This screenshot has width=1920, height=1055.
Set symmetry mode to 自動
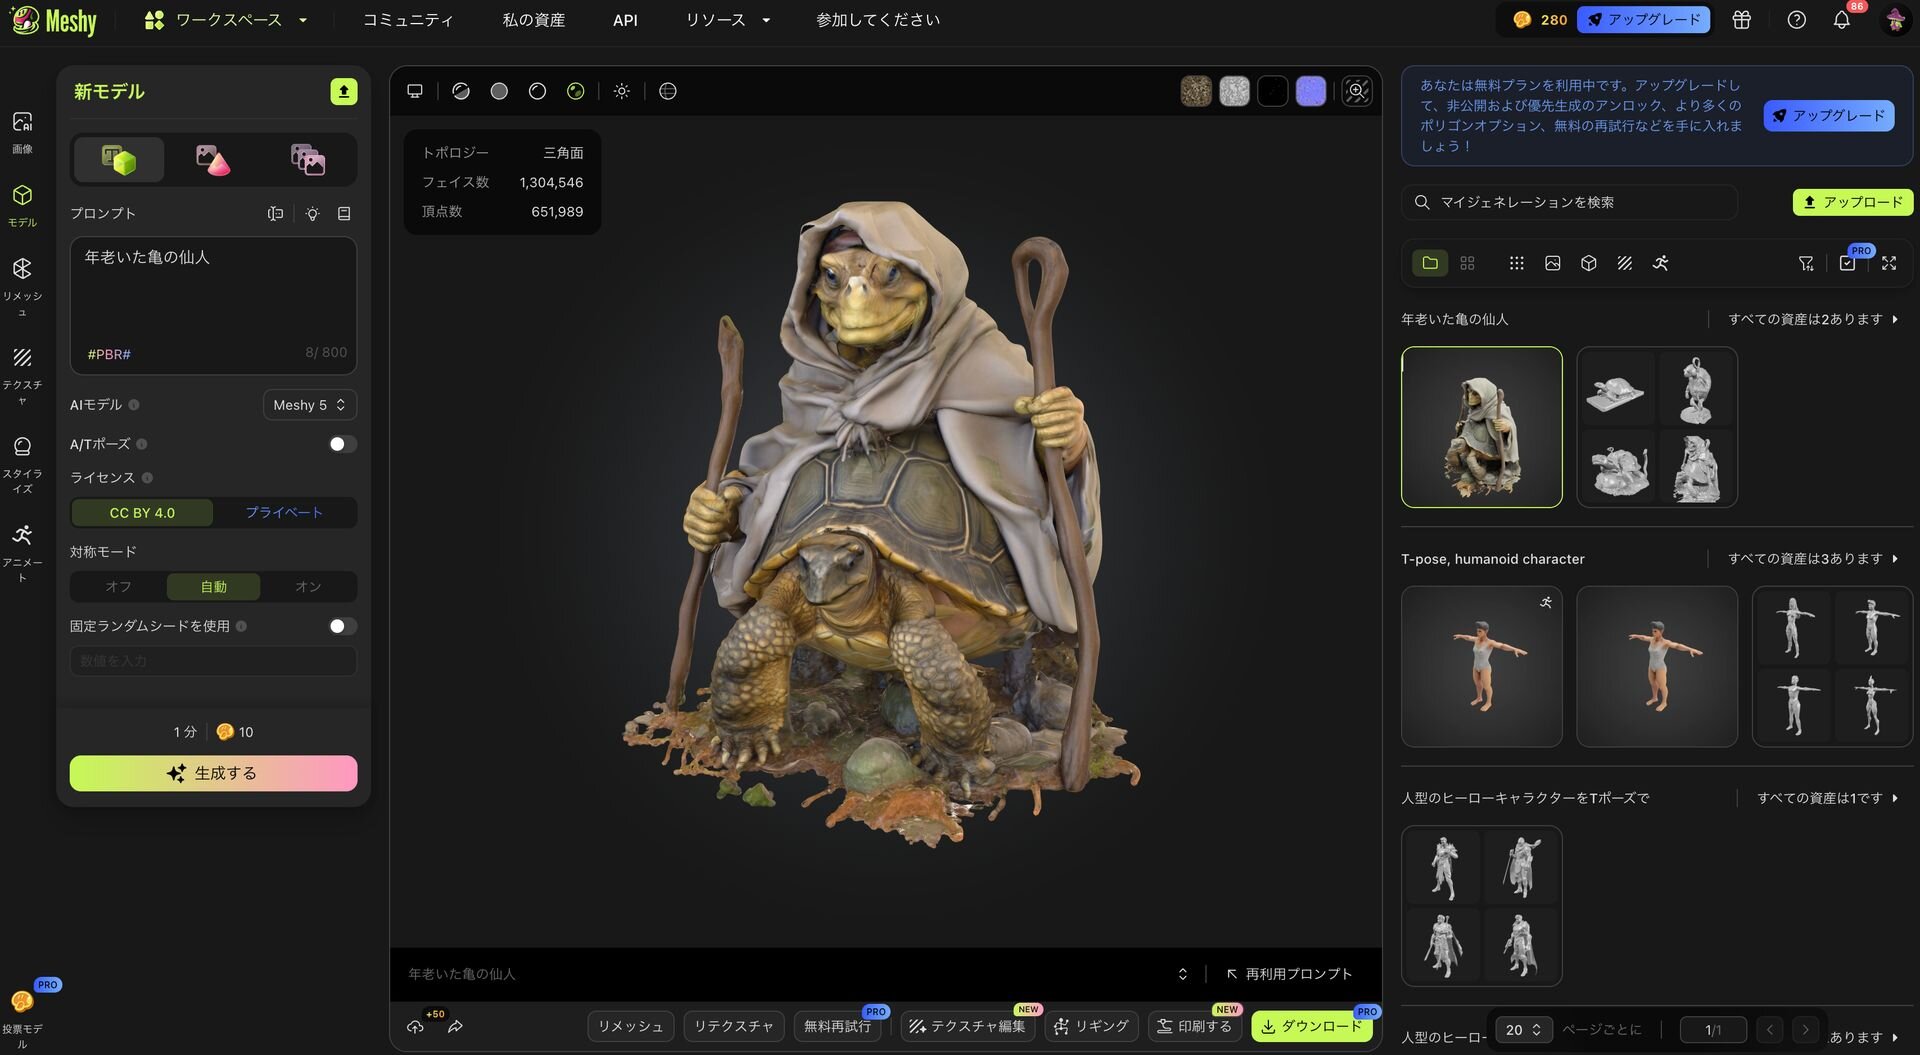click(213, 587)
